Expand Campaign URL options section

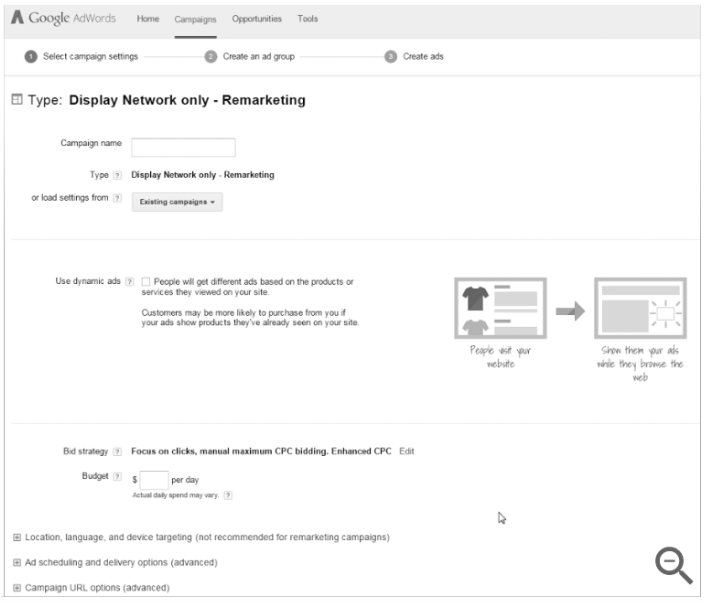pos(17,587)
